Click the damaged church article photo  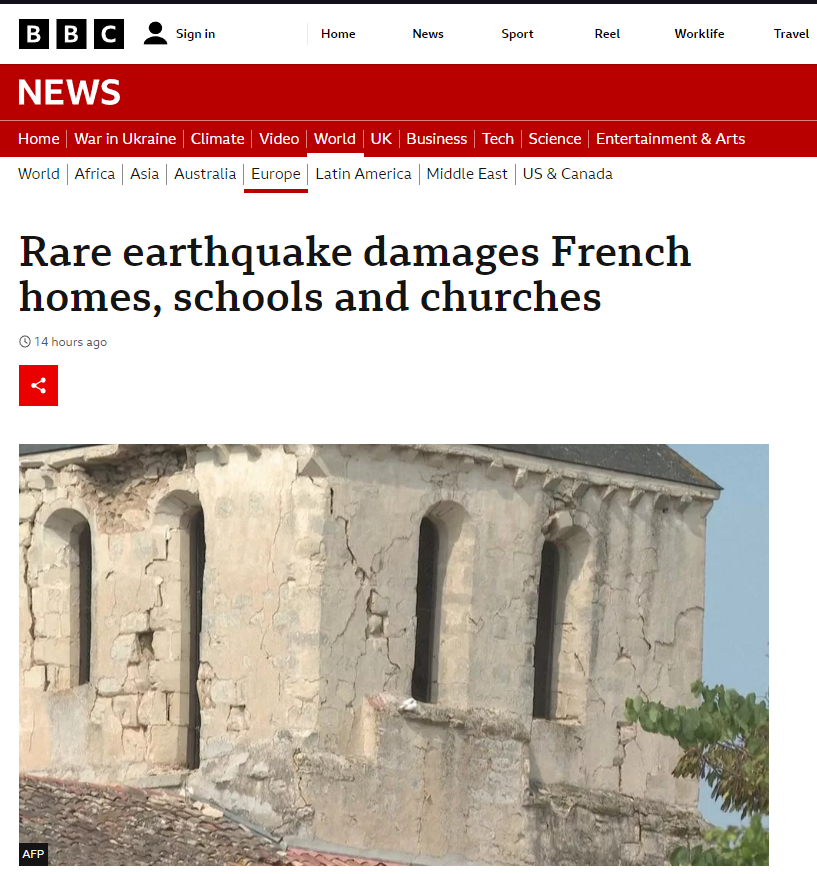(x=394, y=655)
